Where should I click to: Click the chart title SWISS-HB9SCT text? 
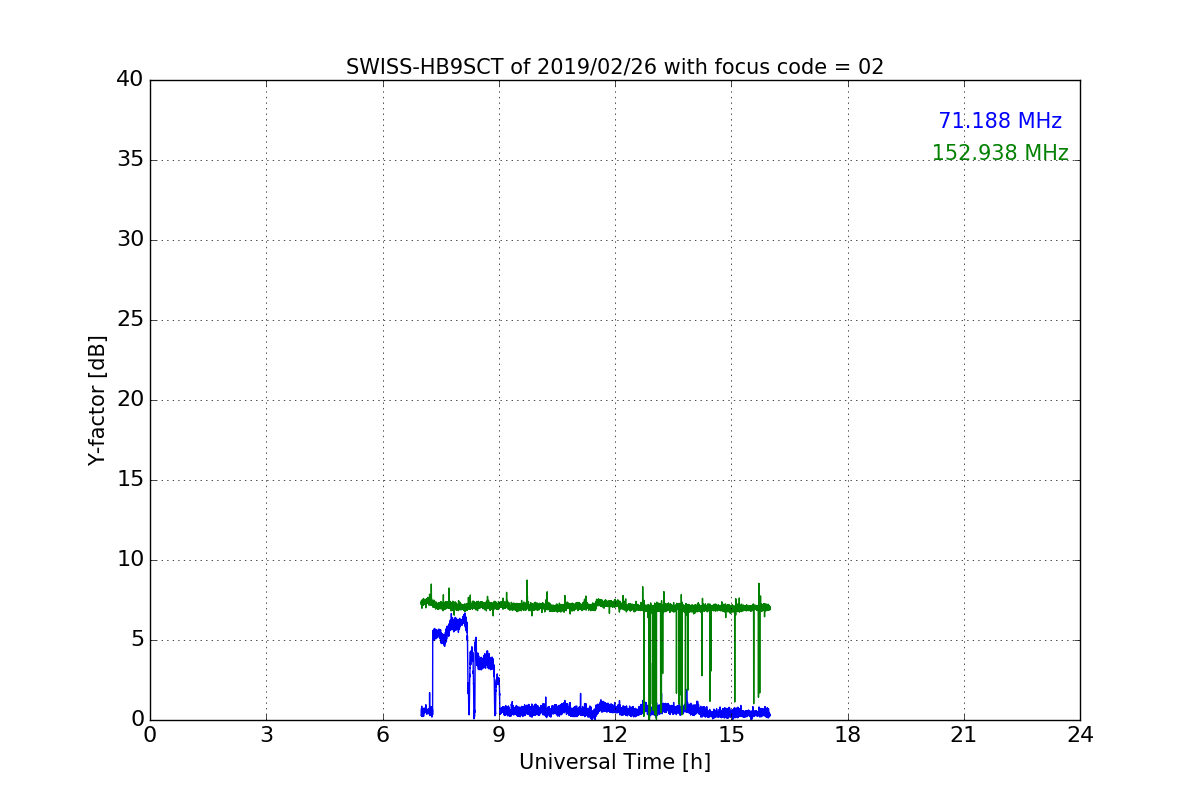point(615,67)
